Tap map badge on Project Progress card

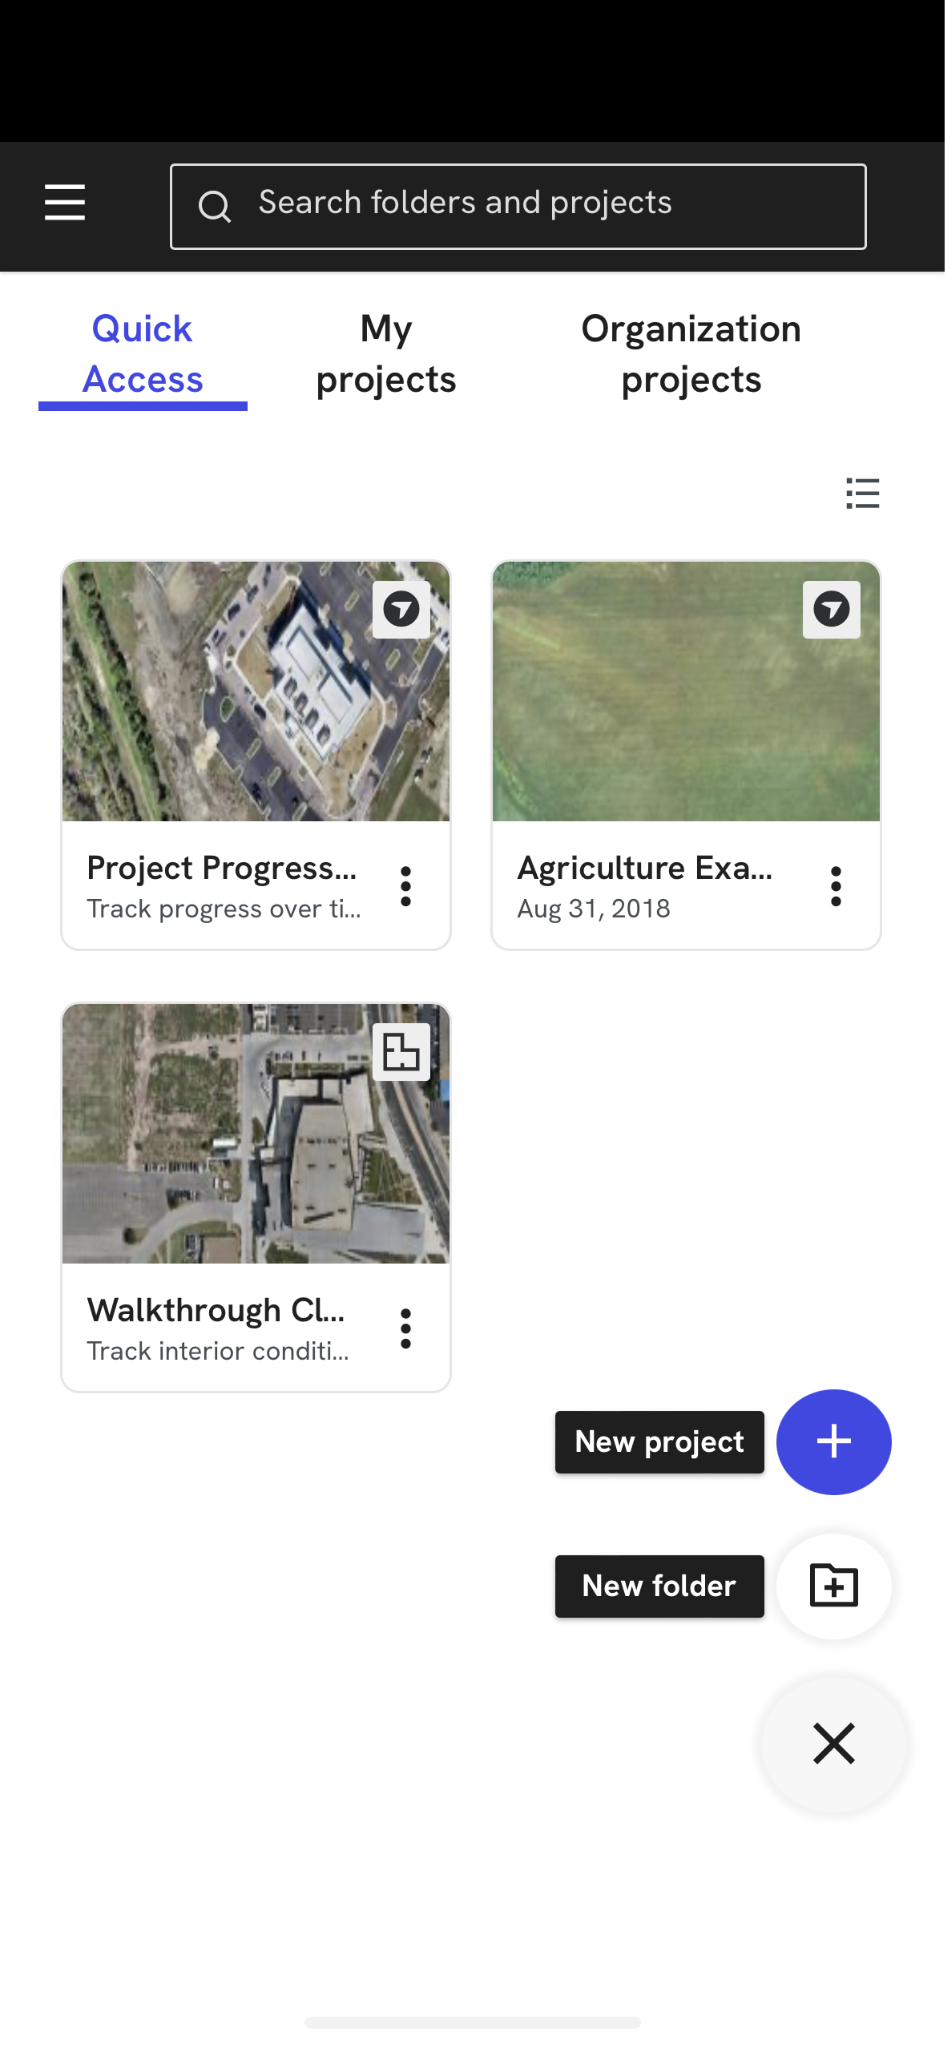[401, 609]
